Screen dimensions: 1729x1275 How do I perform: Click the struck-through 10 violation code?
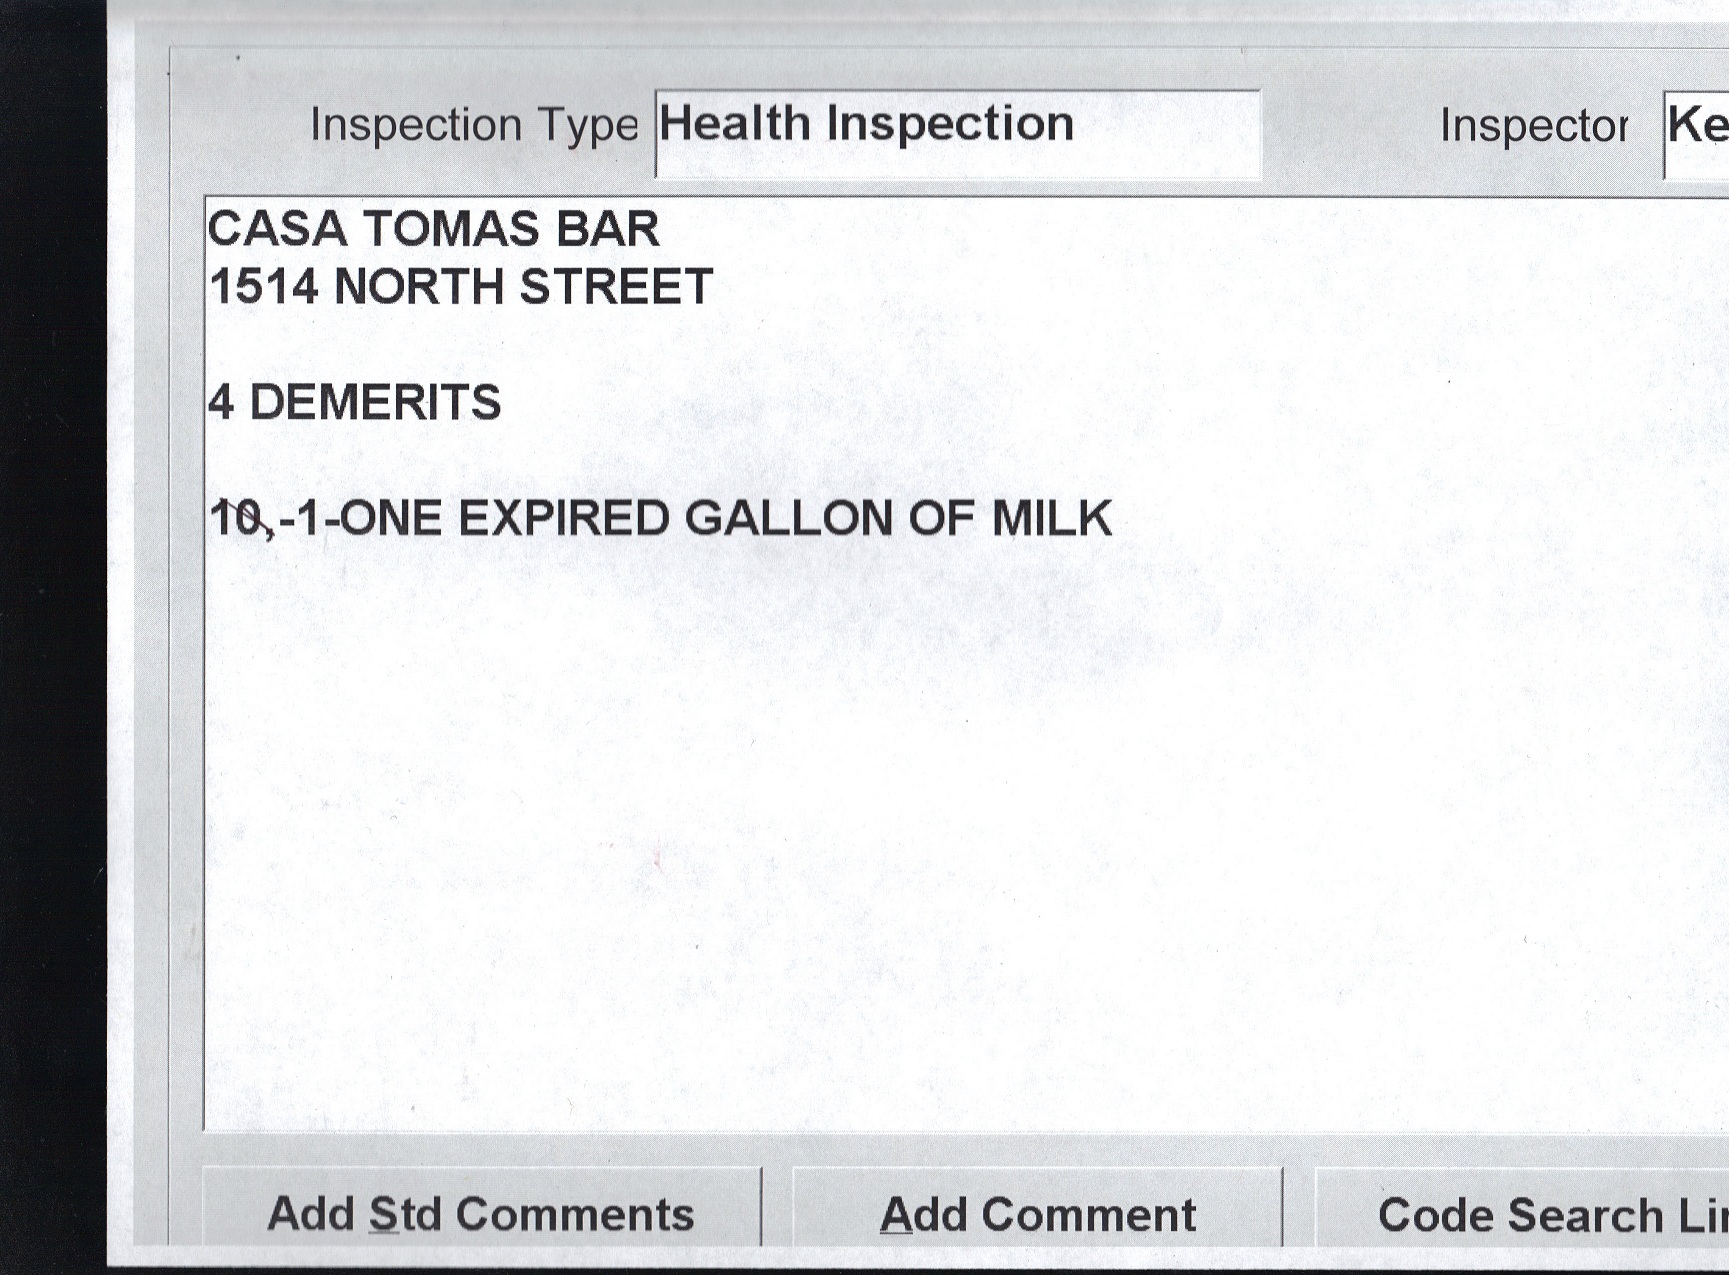coord(238,519)
